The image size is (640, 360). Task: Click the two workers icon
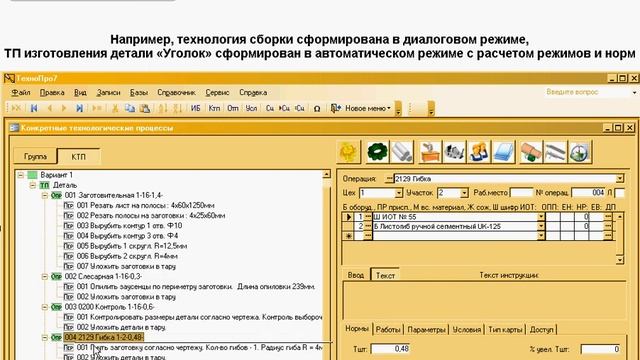tap(479, 152)
